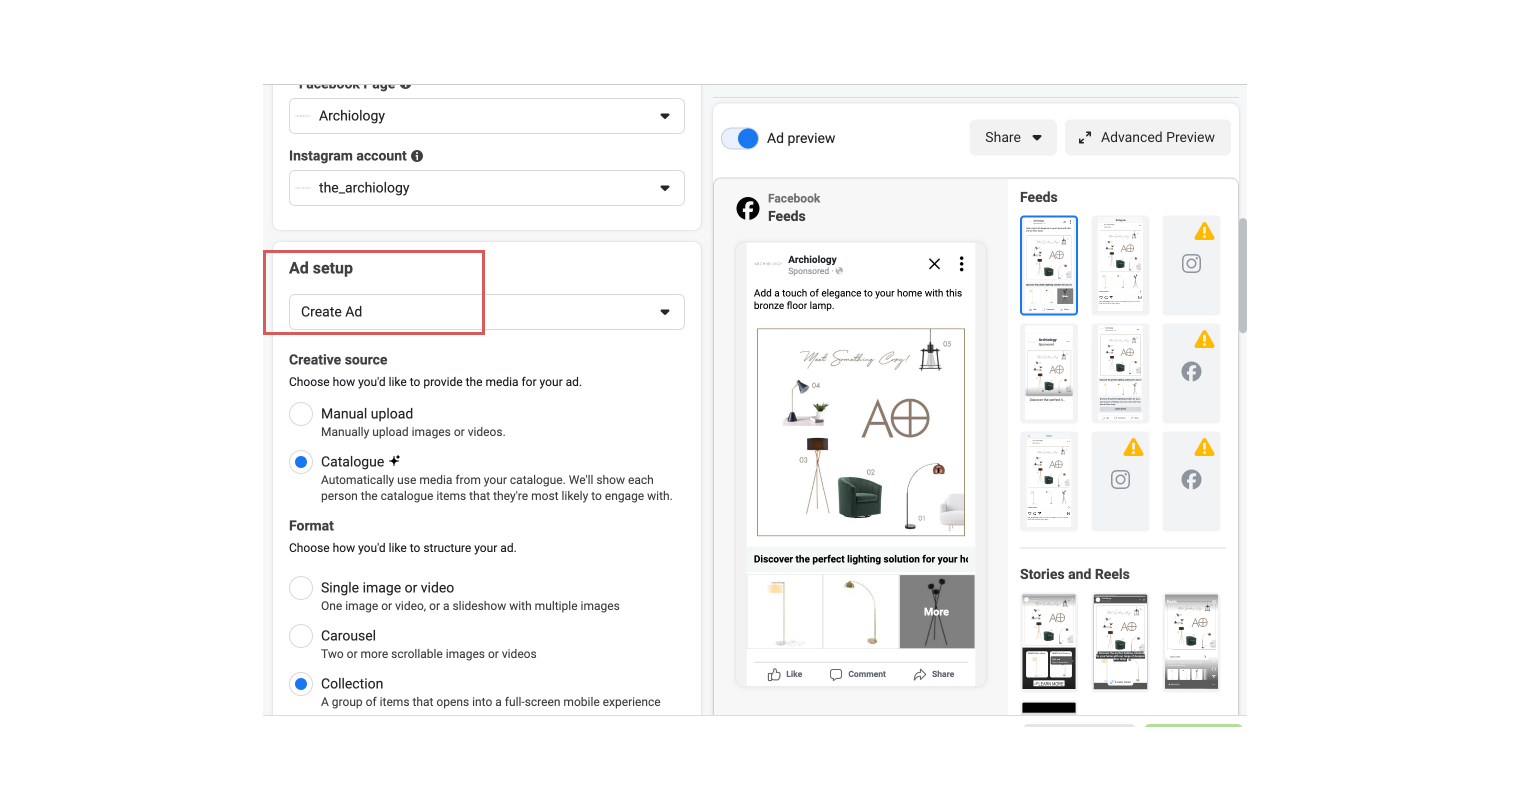
Task: Open the ad options three-dot menu
Action: (x=961, y=263)
